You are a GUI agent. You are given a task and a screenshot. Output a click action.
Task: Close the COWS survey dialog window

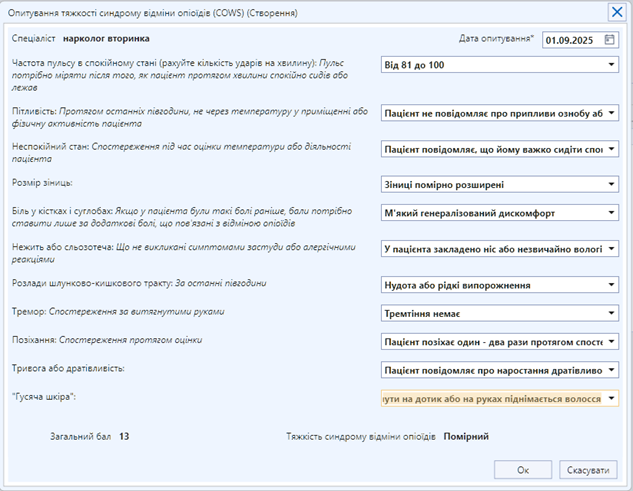[x=618, y=12]
